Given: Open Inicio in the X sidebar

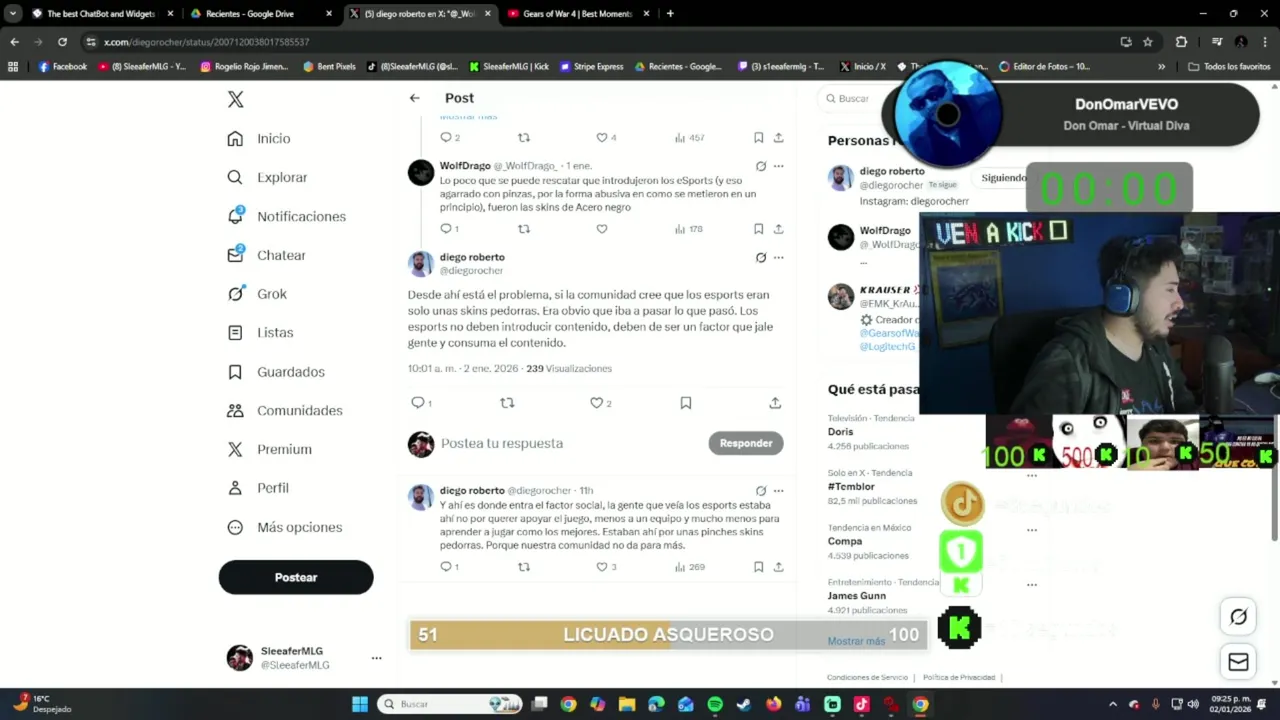Looking at the screenshot, I should pos(259,139).
